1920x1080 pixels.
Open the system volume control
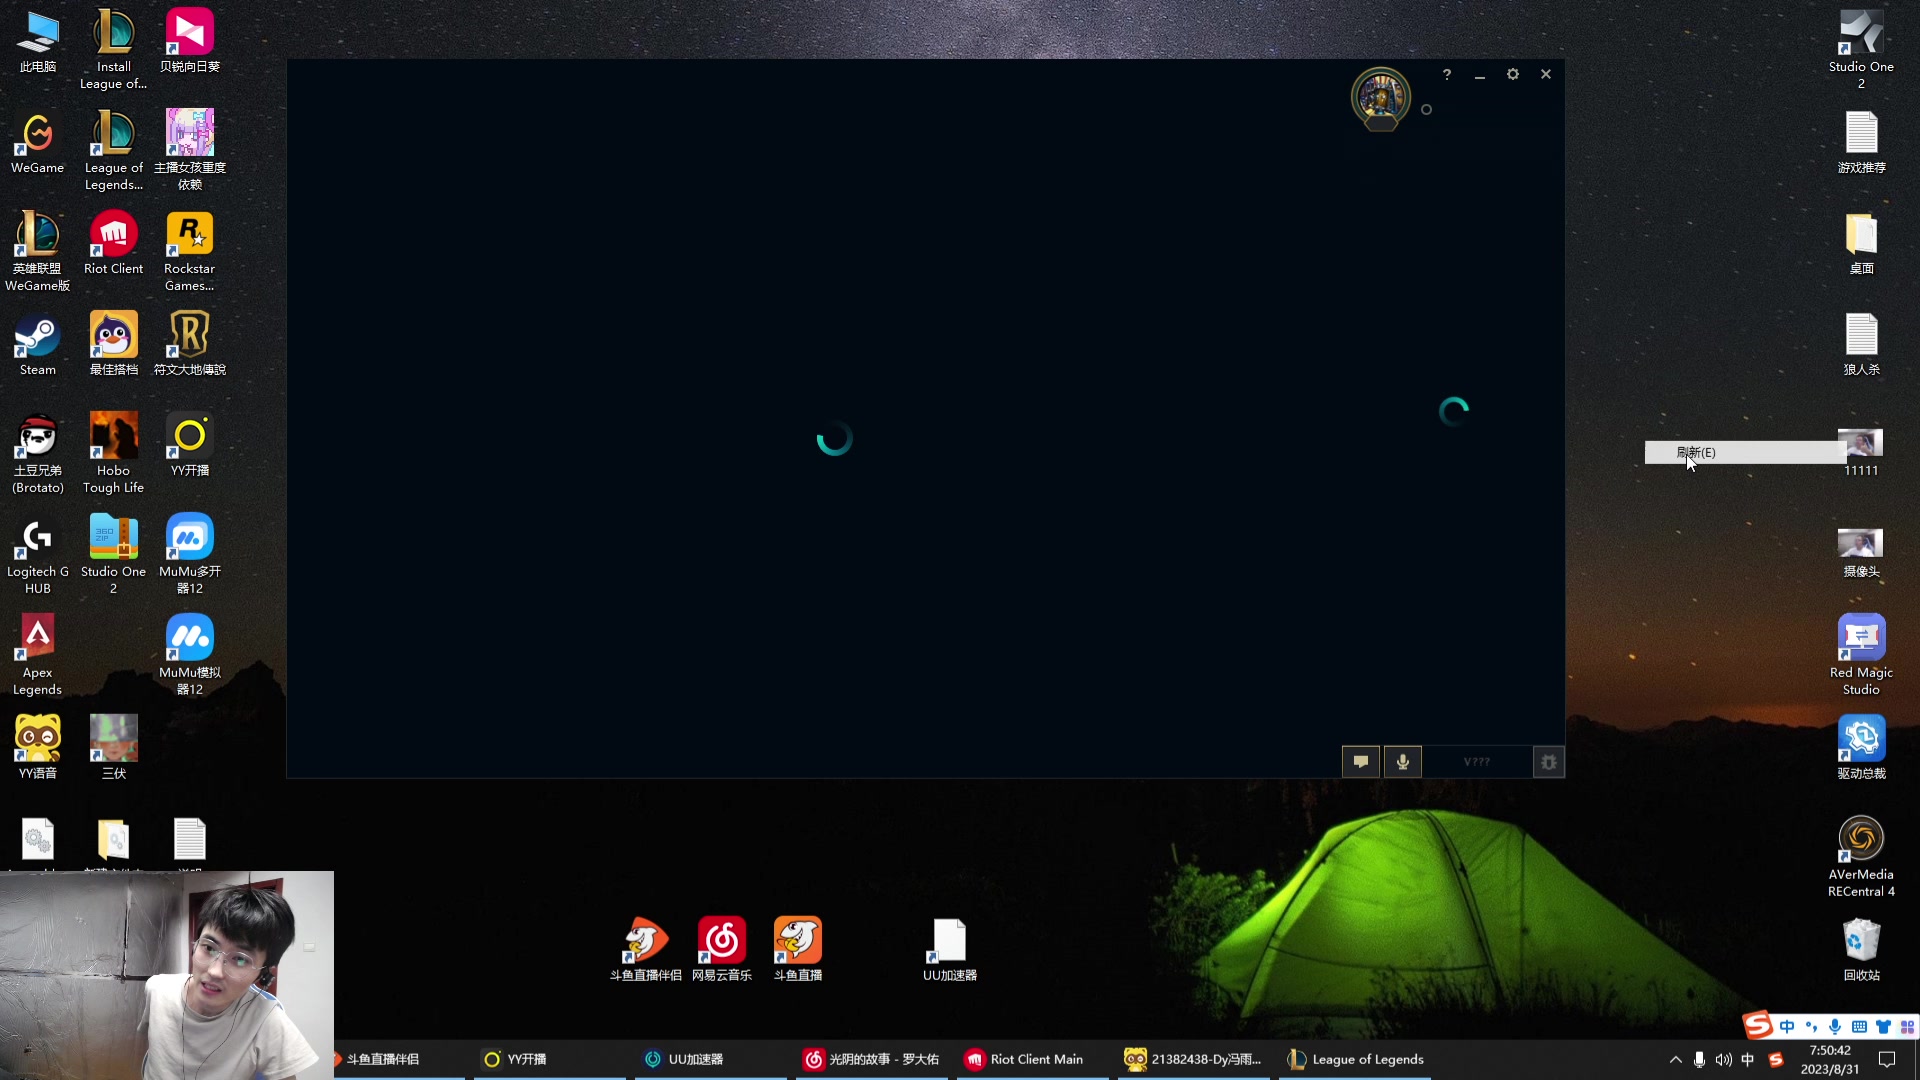tap(1723, 1060)
